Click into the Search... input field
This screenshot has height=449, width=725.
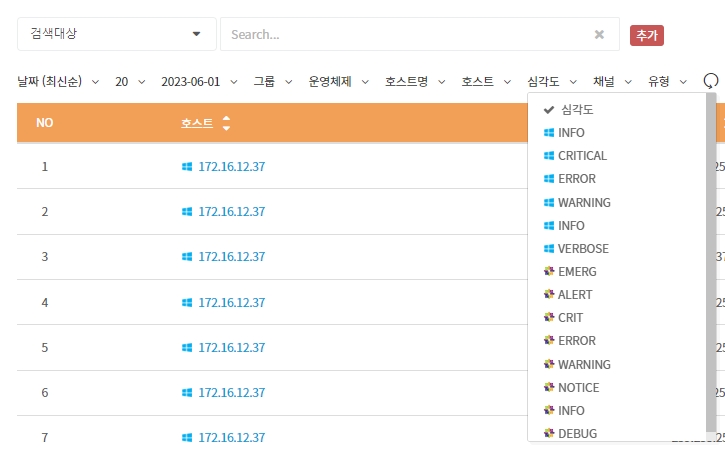[405, 34]
